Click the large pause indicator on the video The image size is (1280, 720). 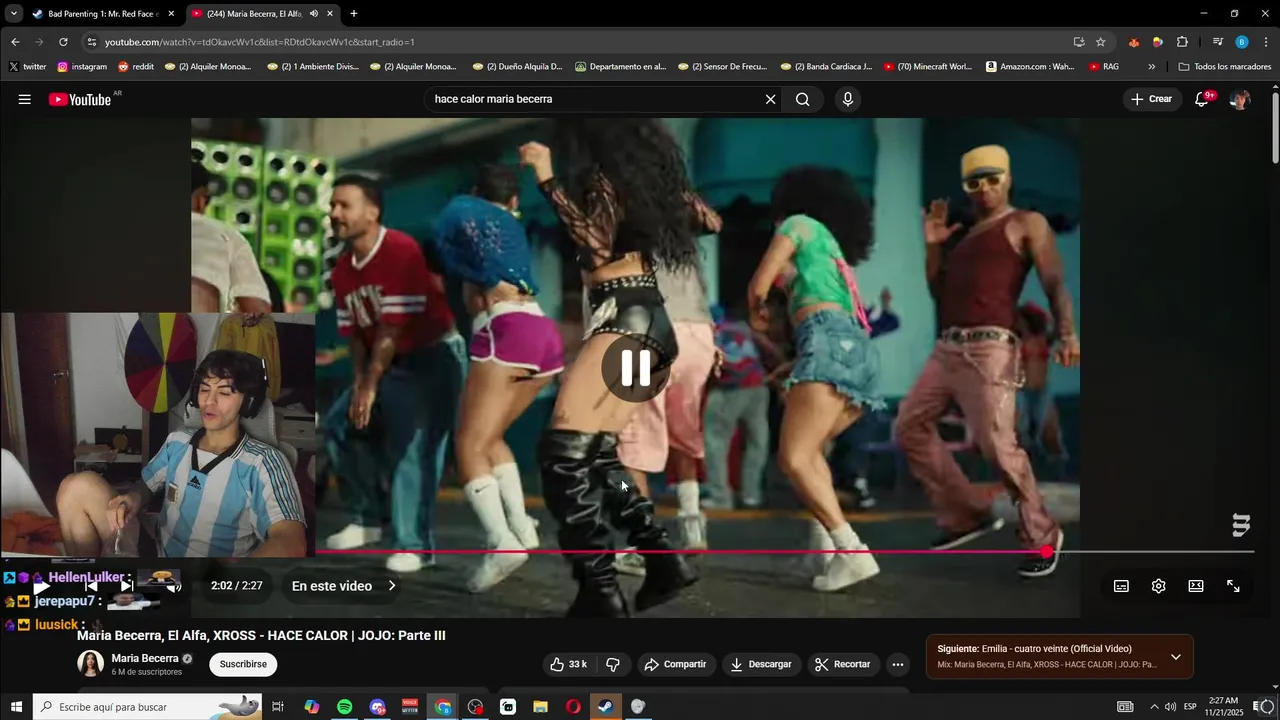click(636, 368)
